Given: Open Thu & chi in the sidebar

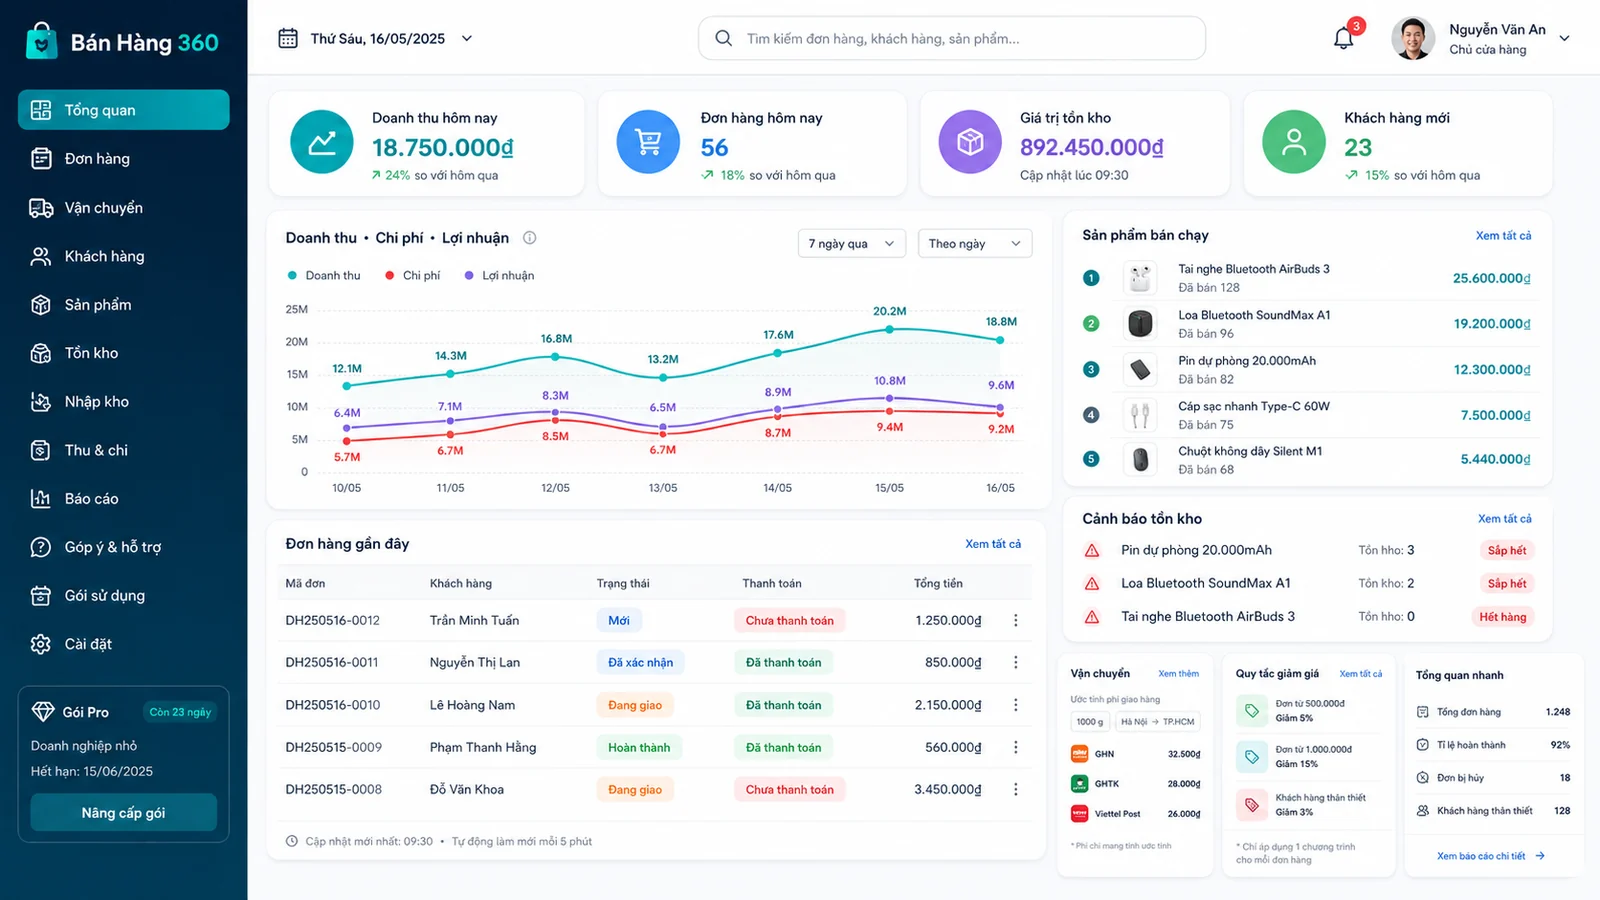Looking at the screenshot, I should point(124,450).
